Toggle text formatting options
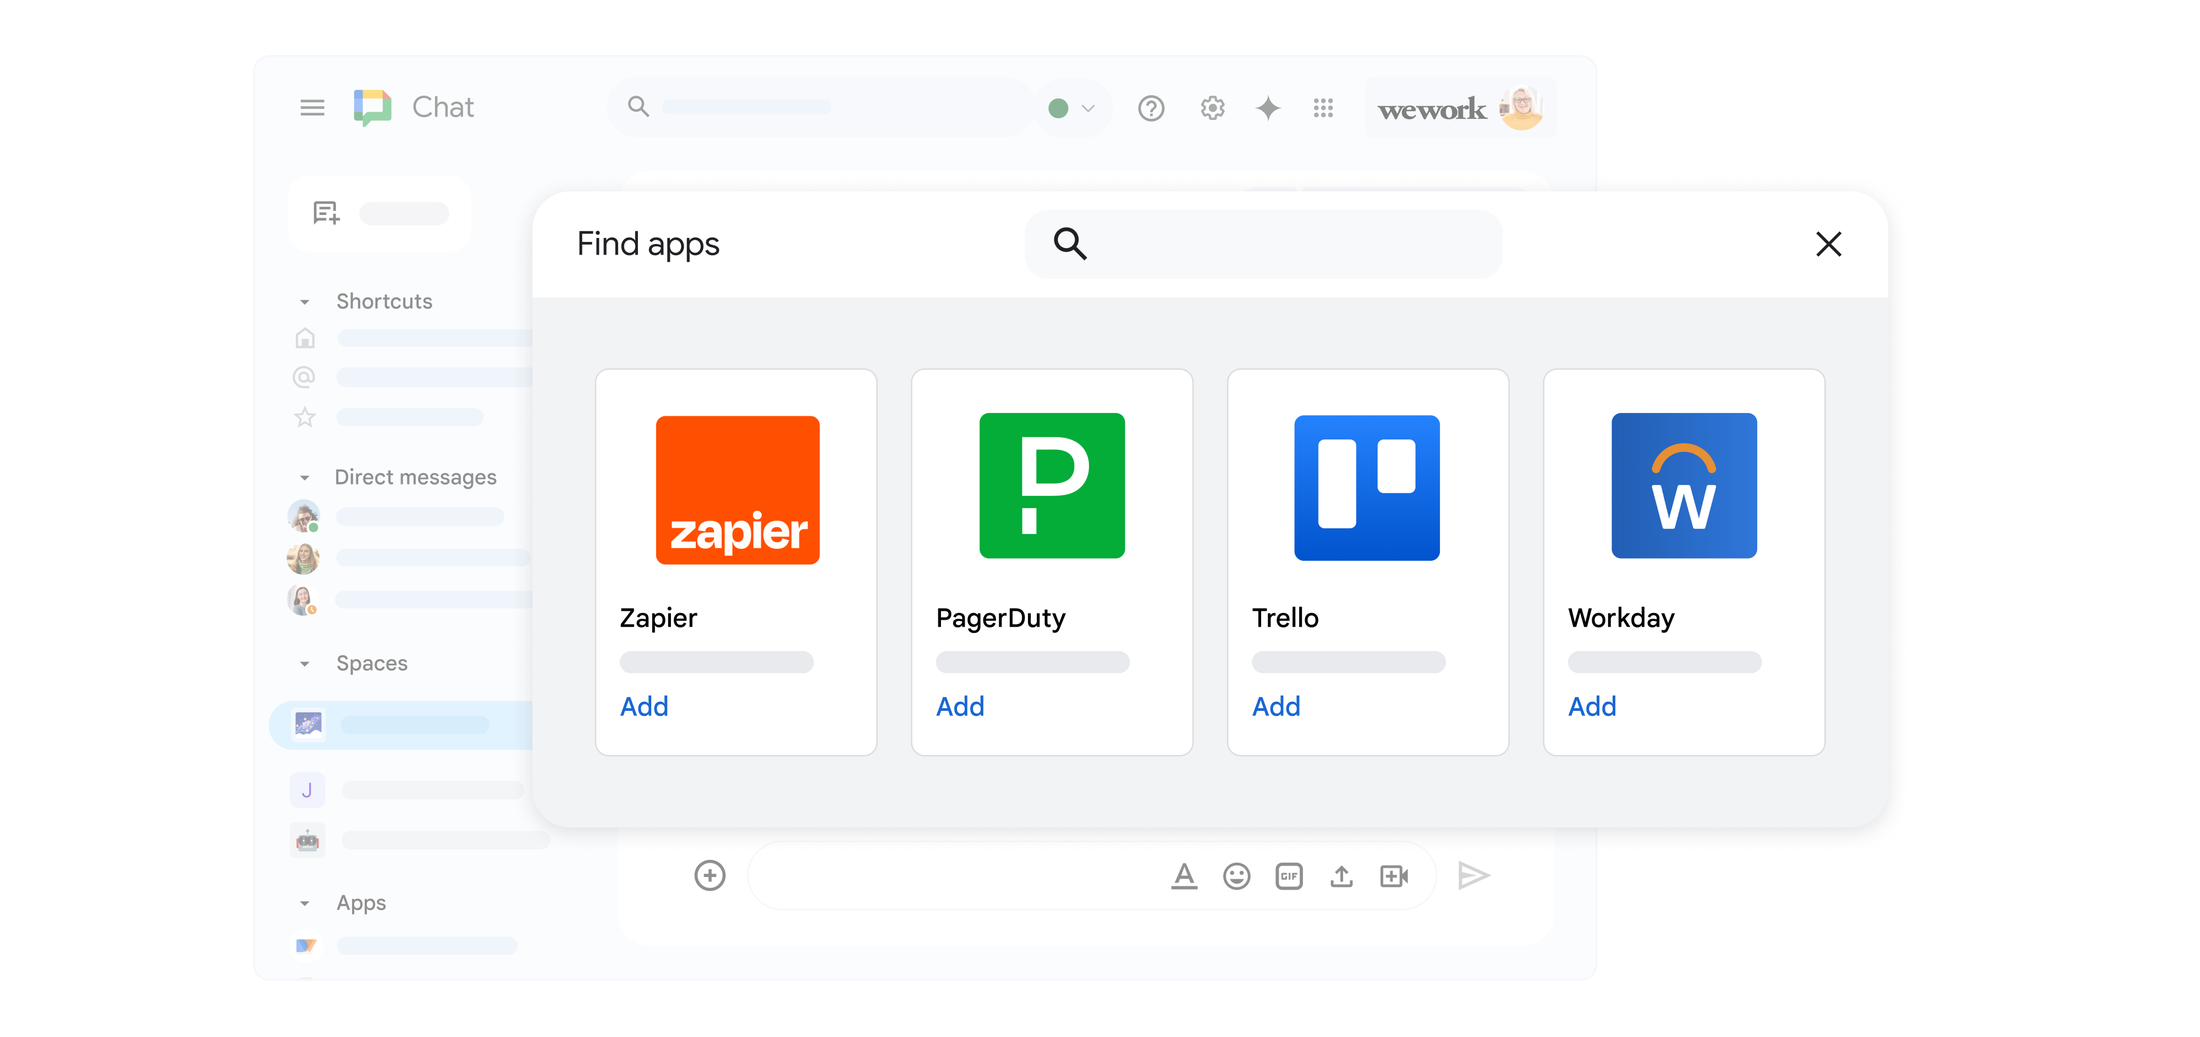Viewport: 2200px width, 1037px height. point(1184,875)
